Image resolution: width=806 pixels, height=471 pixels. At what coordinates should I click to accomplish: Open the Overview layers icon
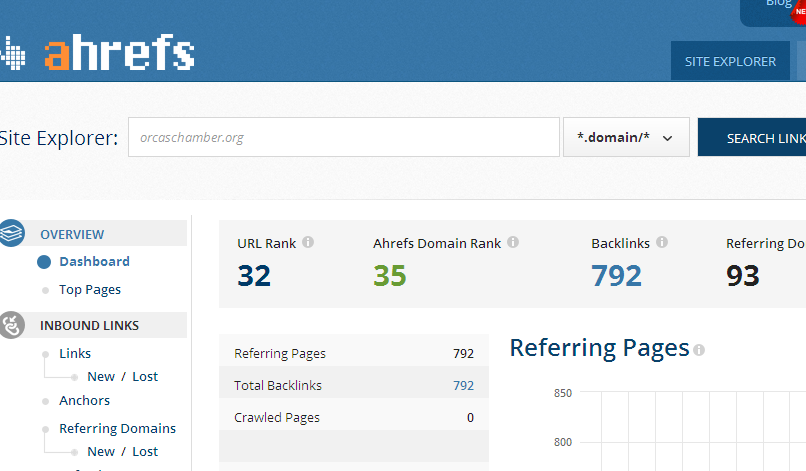[11, 233]
